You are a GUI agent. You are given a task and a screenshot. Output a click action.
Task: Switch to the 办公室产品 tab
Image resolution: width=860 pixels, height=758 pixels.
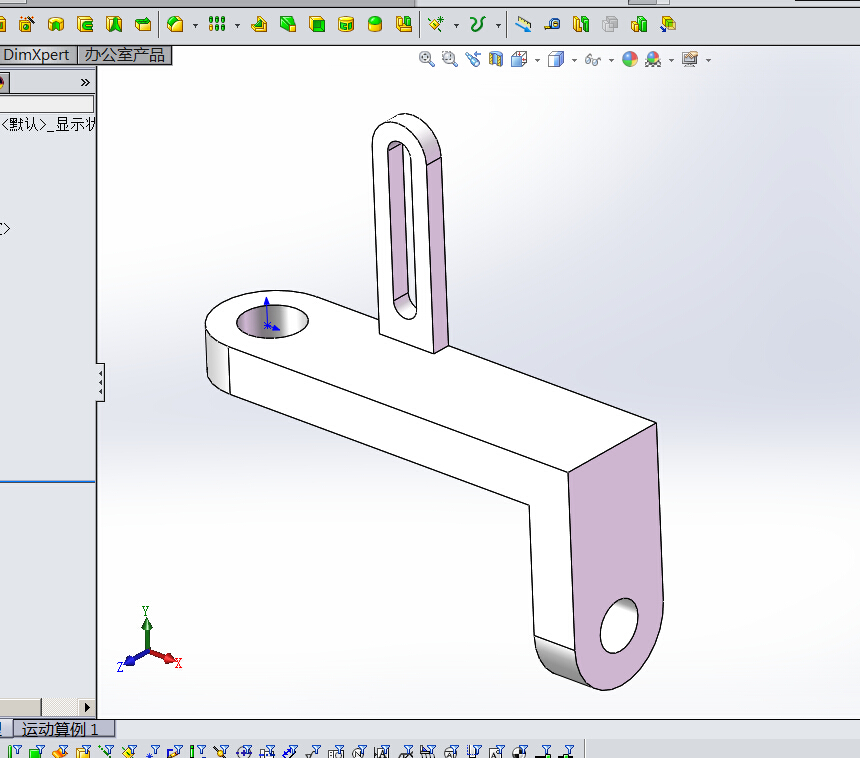pyautogui.click(x=125, y=55)
